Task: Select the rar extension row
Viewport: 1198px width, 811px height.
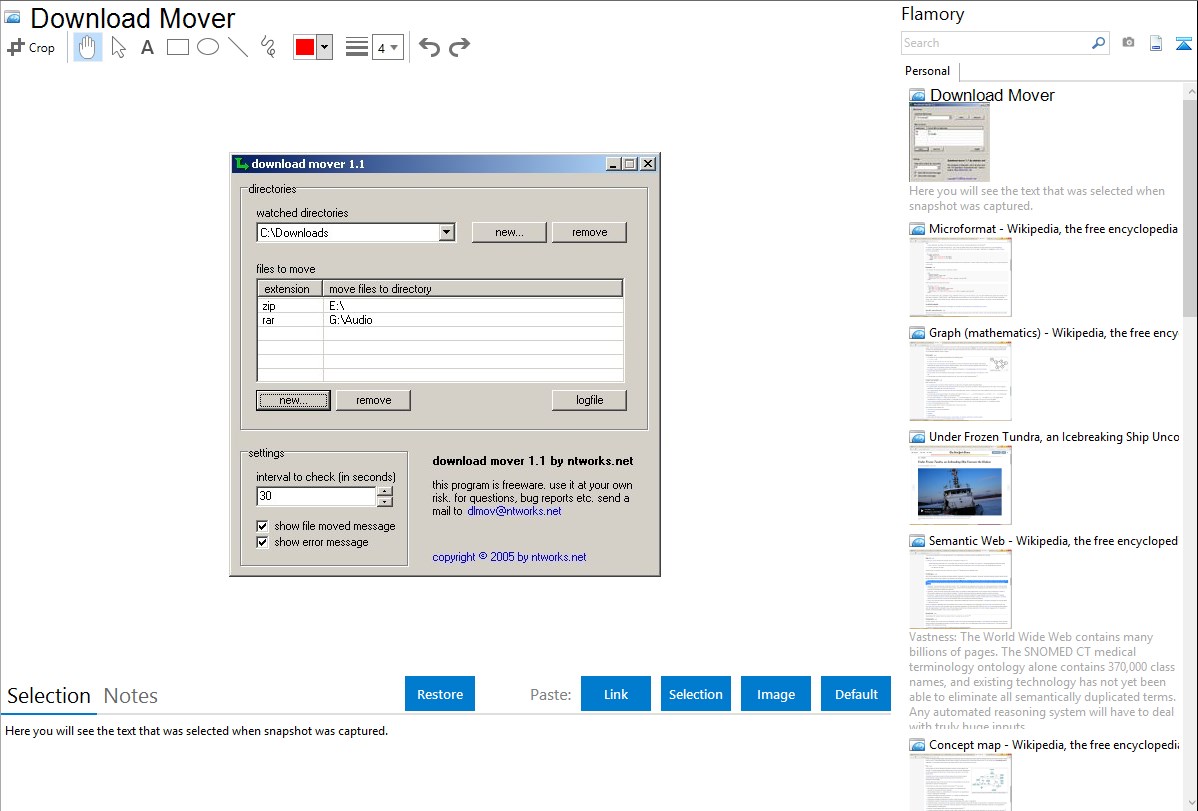Action: pyautogui.click(x=440, y=320)
